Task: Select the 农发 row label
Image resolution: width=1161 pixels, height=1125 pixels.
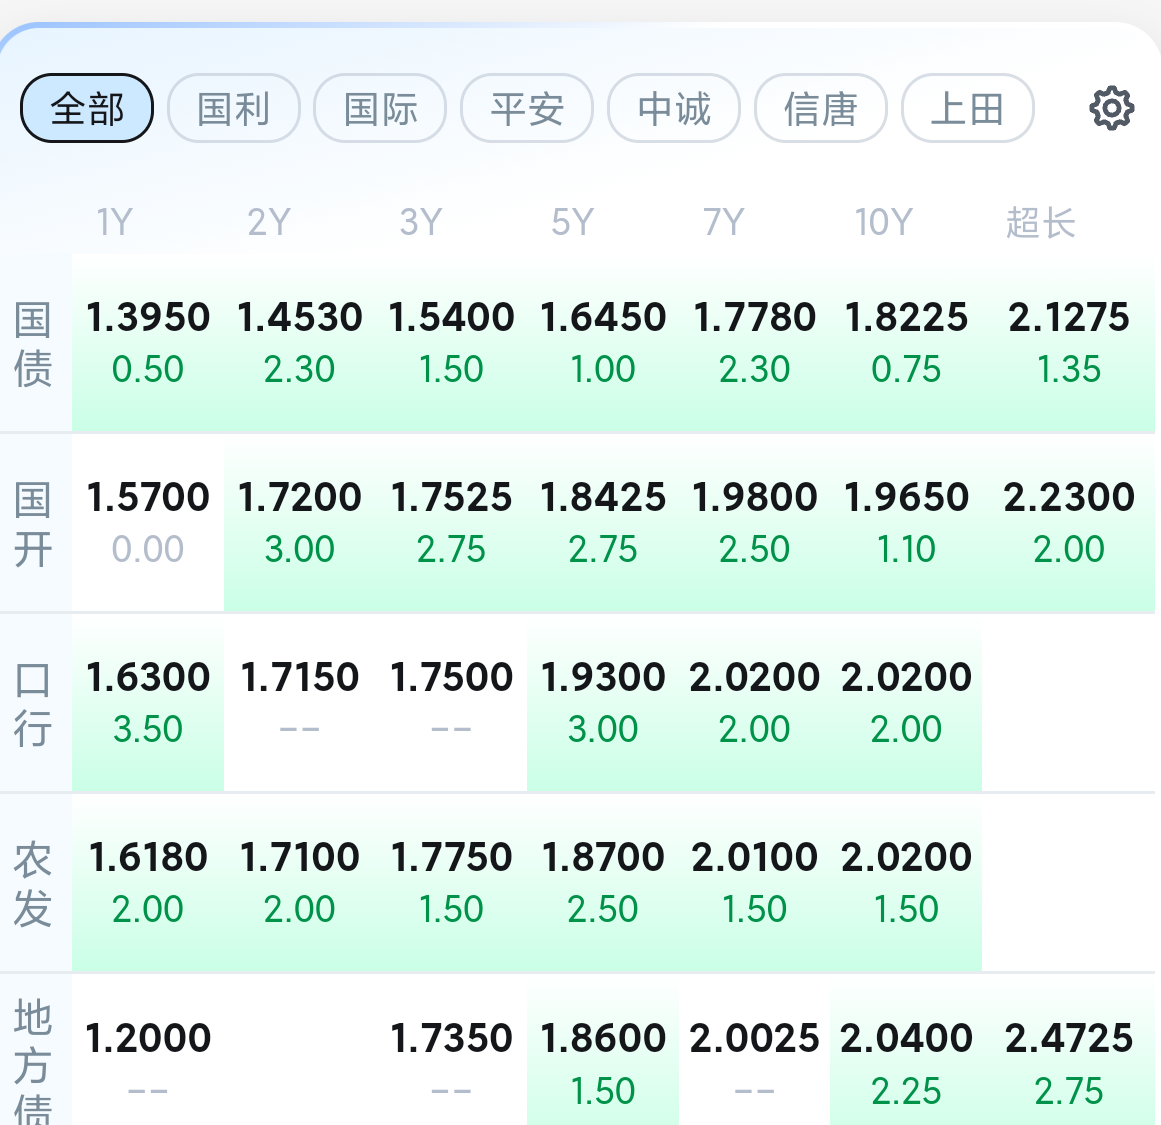Action: (33, 883)
